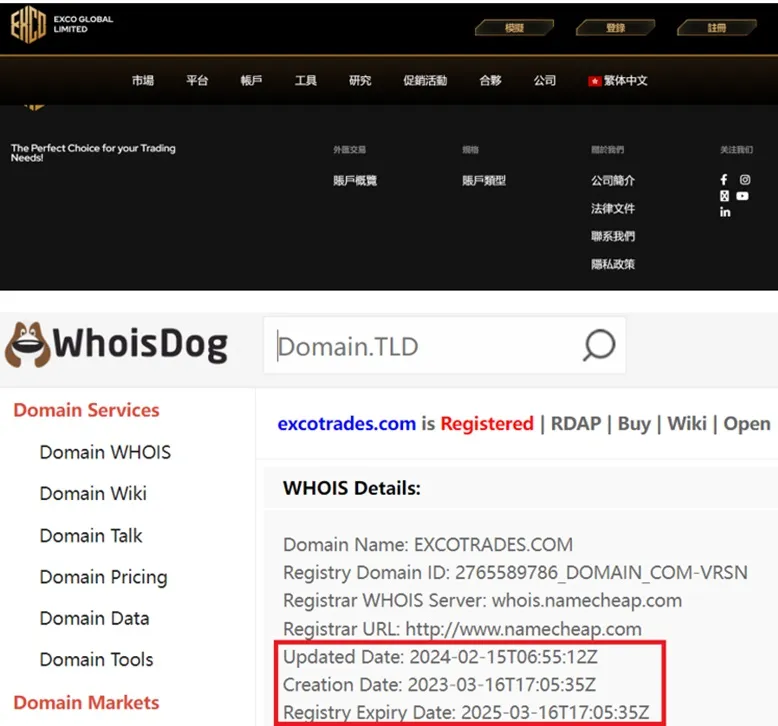The height and width of the screenshot is (726, 778).
Task: Select Domain WHOIS in sidebar
Action: (105, 452)
